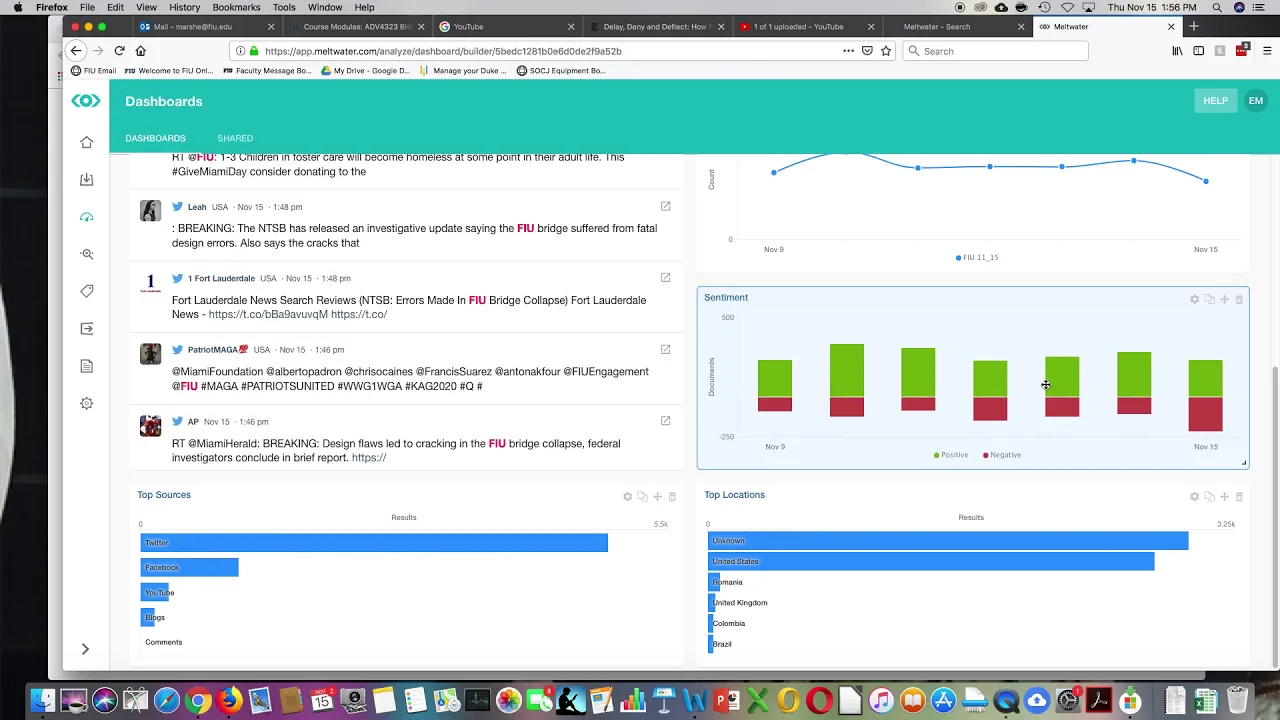Follow the t.co/bBa9avuvqM link
This screenshot has width=1280, height=720.
coord(268,314)
